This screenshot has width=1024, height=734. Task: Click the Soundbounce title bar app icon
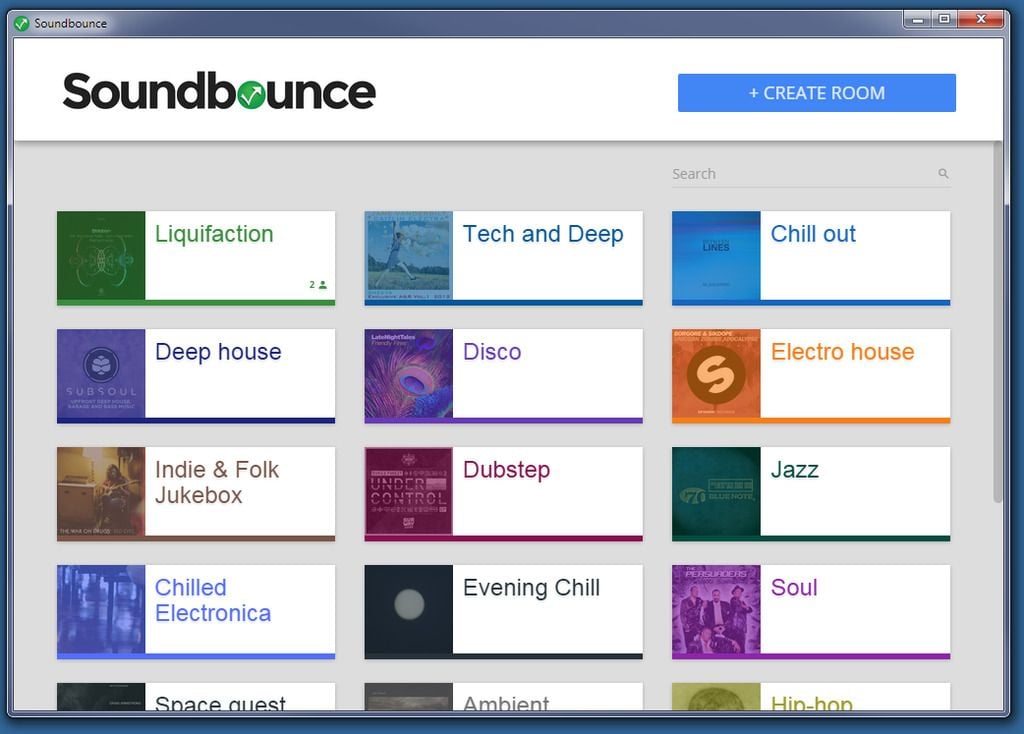tap(22, 24)
